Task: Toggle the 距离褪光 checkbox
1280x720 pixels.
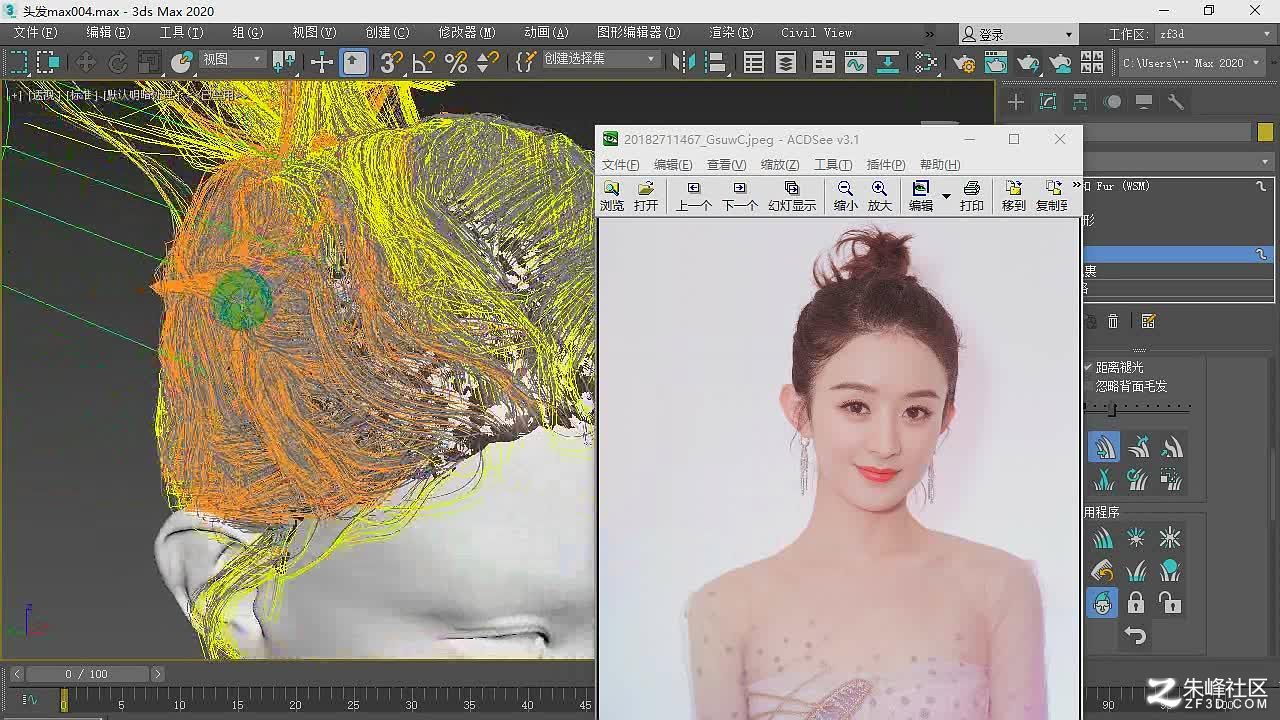Action: tap(1089, 367)
